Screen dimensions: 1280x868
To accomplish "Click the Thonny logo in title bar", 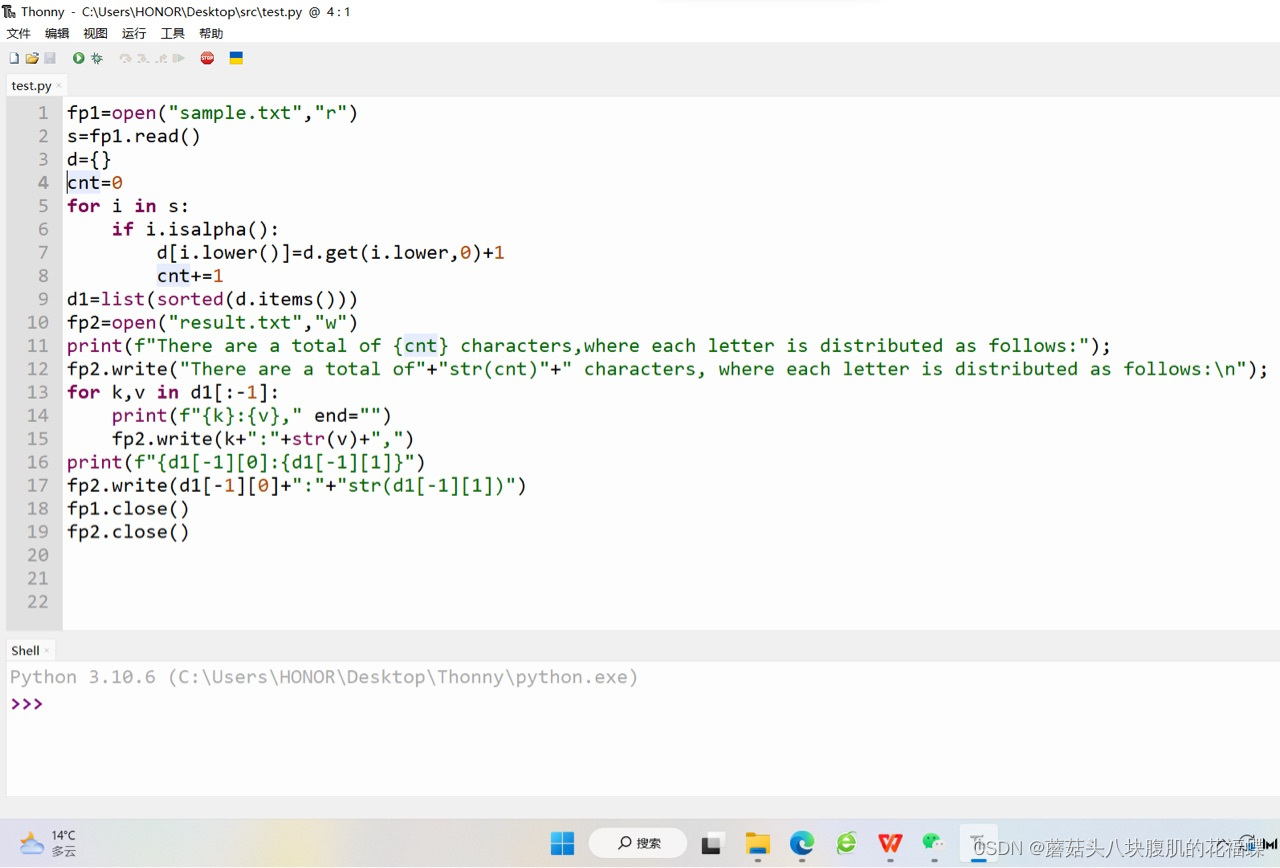I will tap(9, 11).
